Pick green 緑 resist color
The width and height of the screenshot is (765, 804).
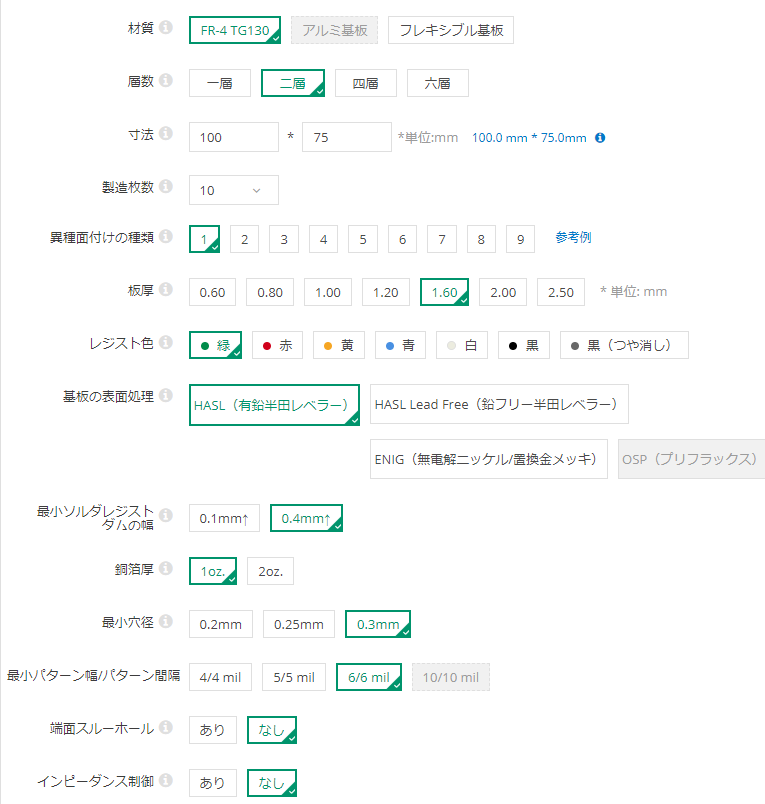pos(215,345)
